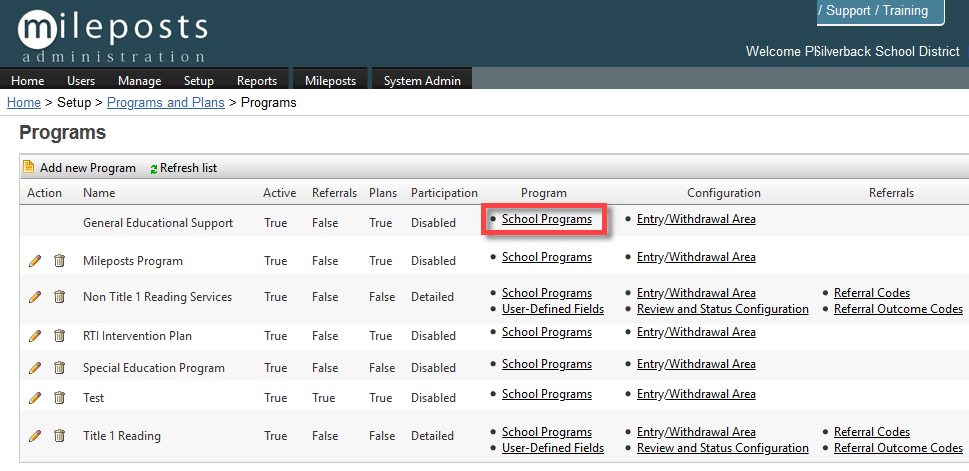The height and width of the screenshot is (471, 969).
Task: Open Entry/Withdrawal Area for Title 1 Reading
Action: (696, 432)
